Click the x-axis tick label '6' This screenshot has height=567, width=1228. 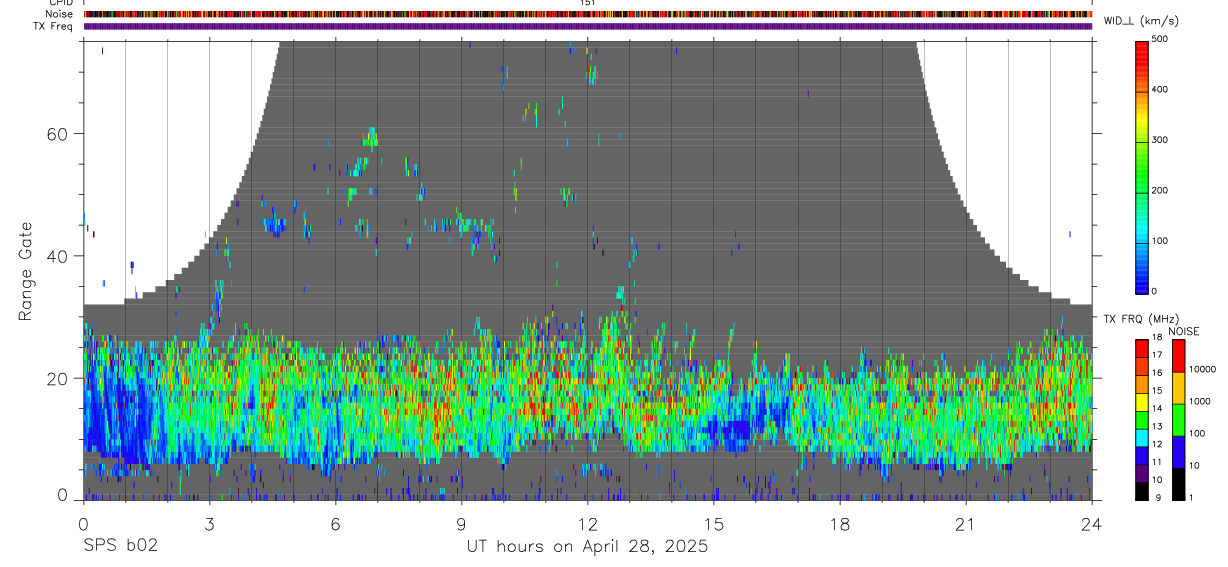tap(335, 523)
